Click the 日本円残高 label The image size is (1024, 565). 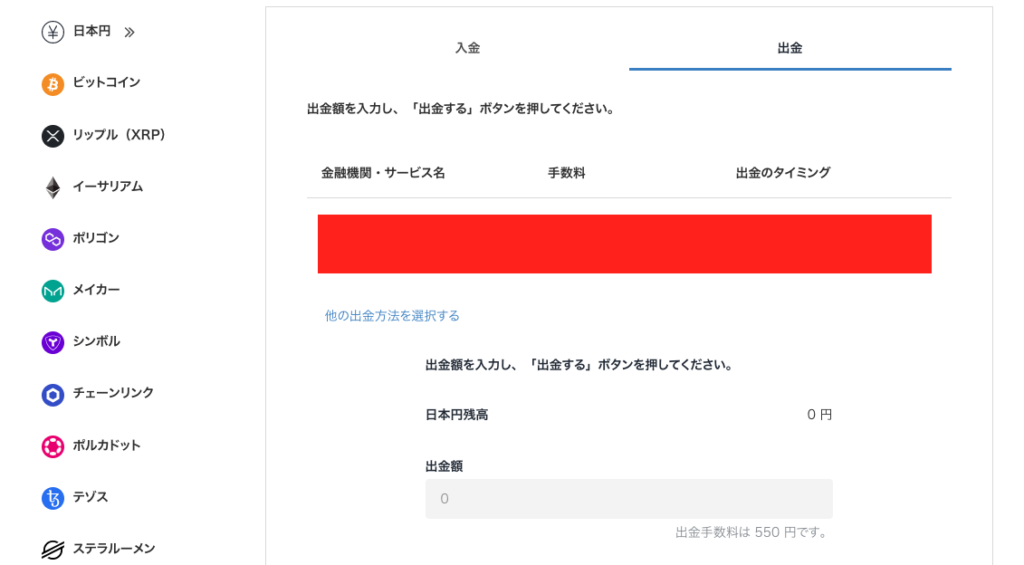456,415
